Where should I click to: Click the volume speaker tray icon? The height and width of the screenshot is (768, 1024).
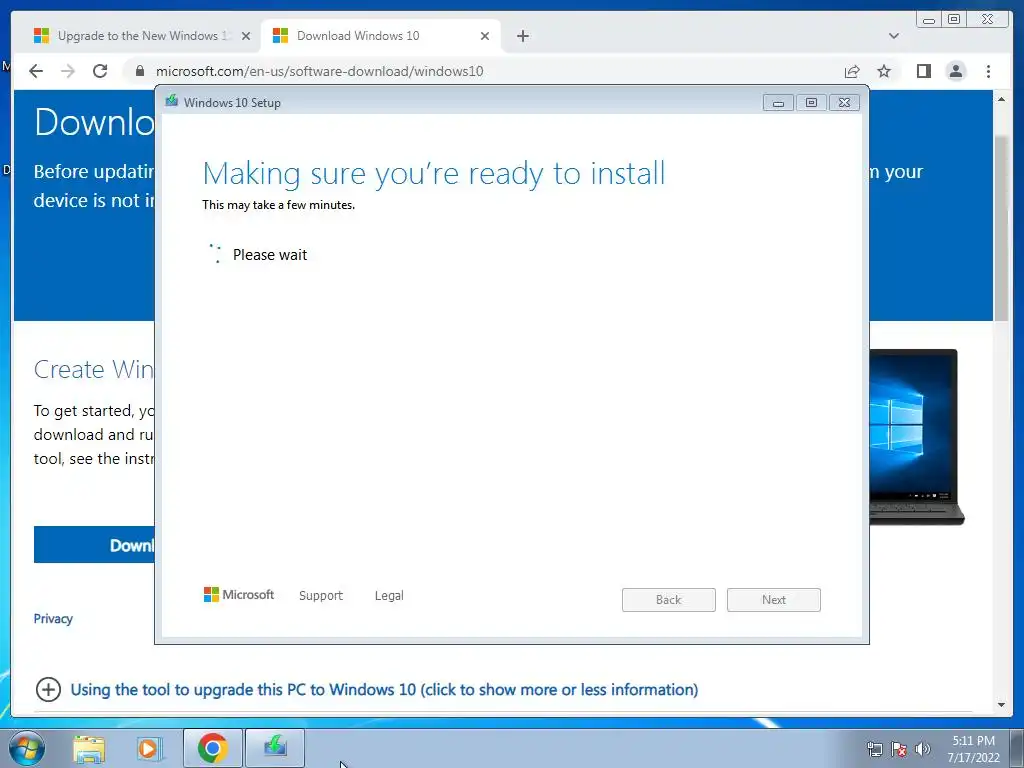point(923,749)
